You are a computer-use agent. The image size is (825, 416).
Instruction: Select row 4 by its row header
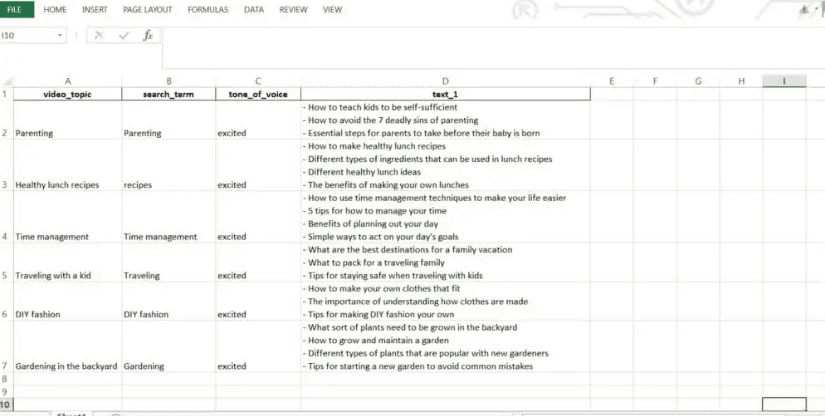point(6,237)
